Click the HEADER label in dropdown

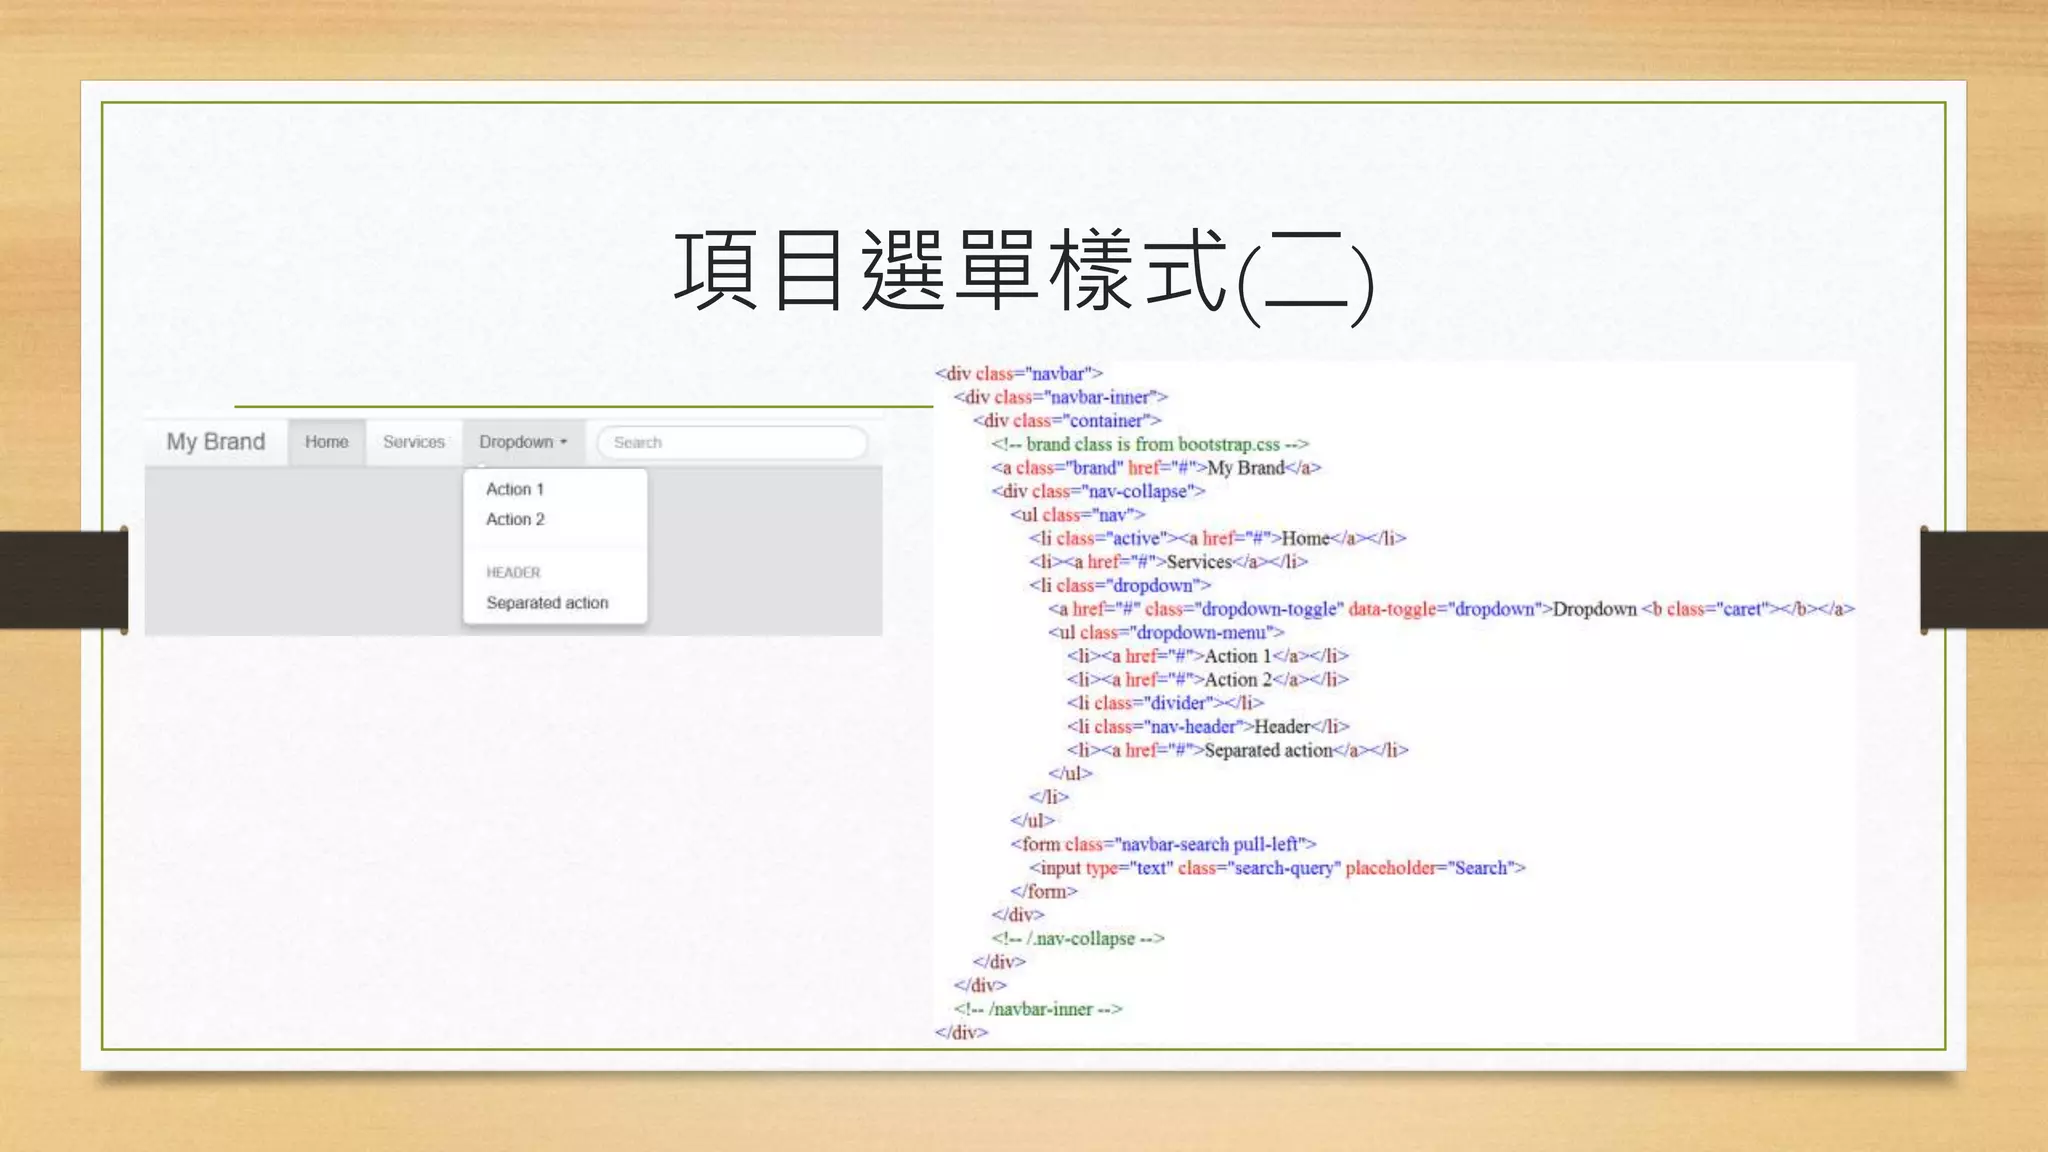[513, 572]
